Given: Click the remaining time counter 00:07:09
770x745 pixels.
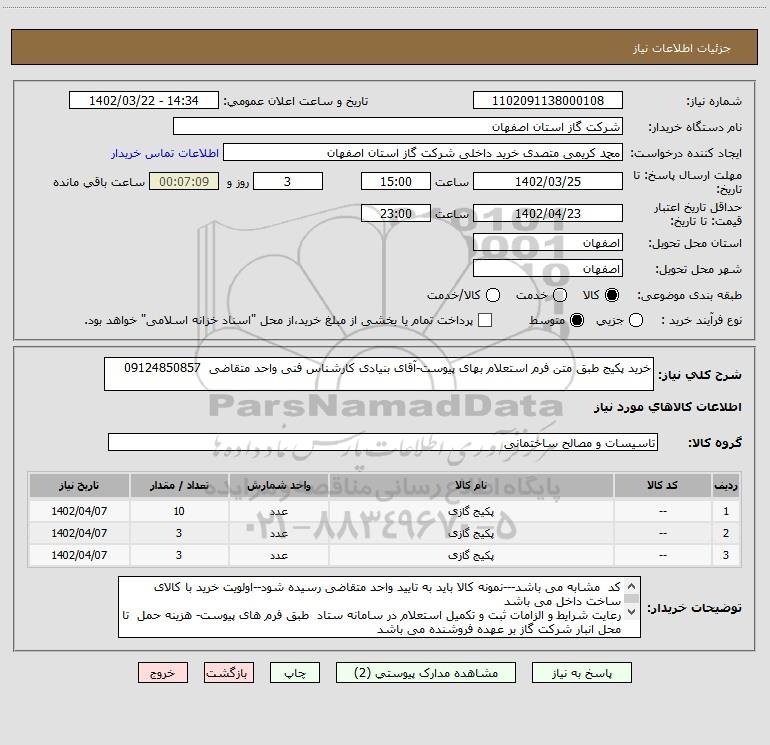Looking at the screenshot, I should (x=184, y=181).
